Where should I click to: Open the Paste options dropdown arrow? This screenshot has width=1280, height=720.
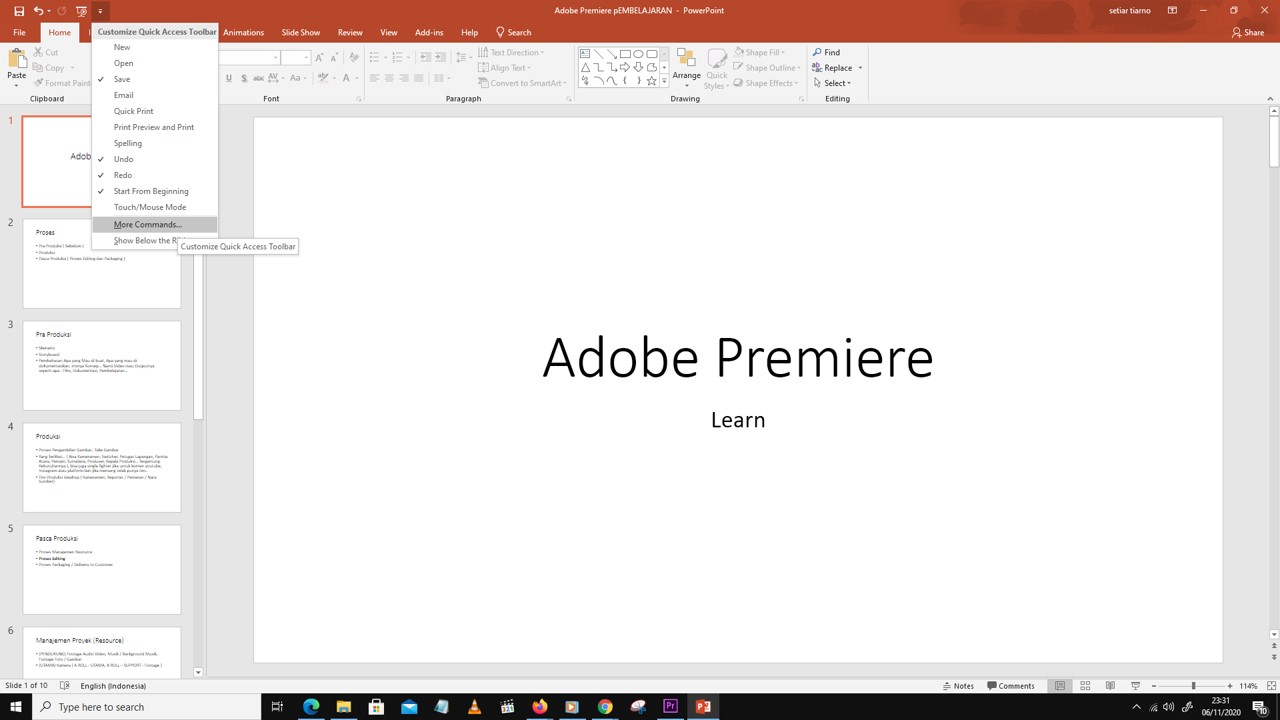[17, 84]
